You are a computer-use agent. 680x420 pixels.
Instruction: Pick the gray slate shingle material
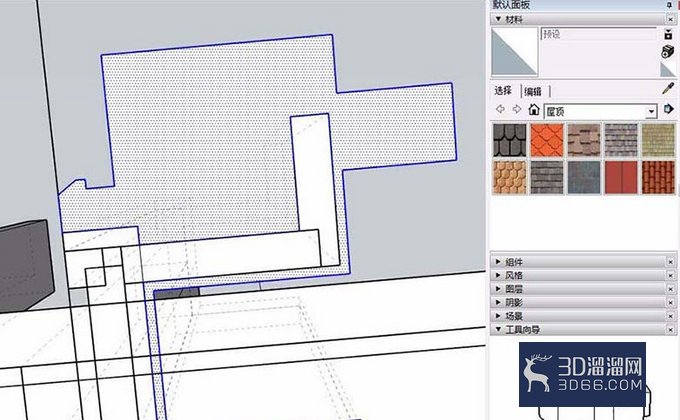click(x=547, y=177)
